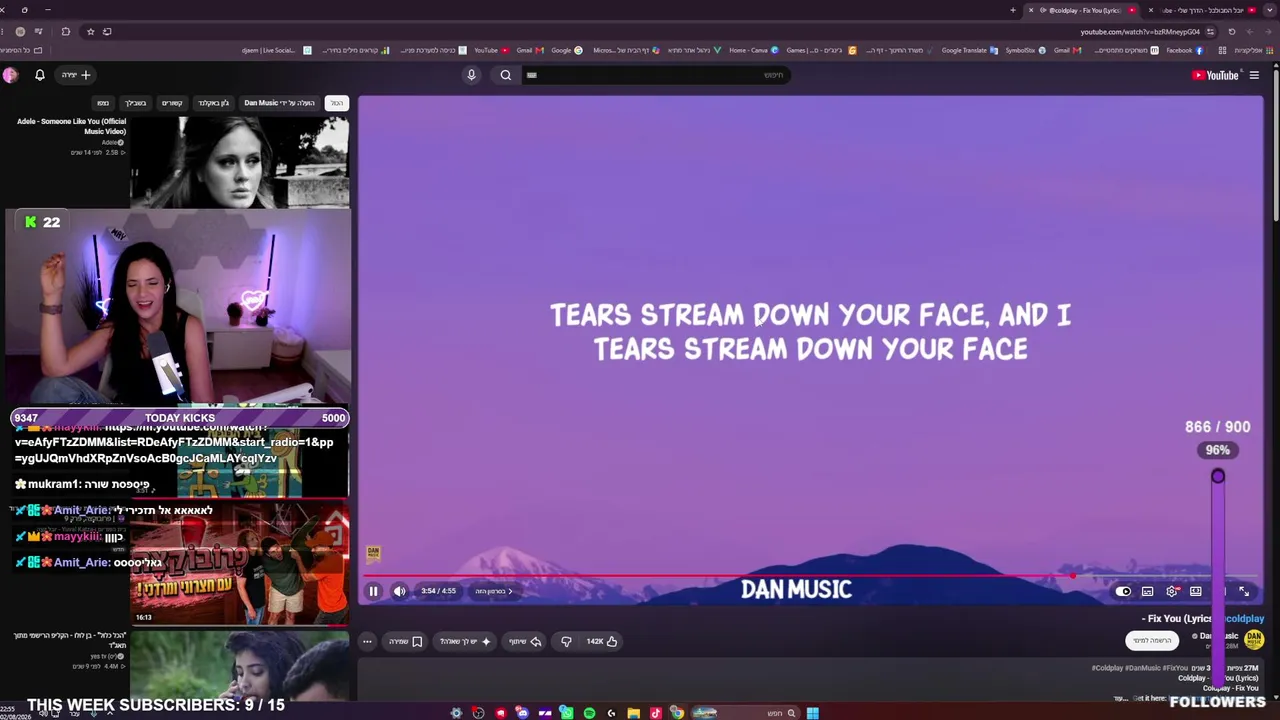This screenshot has height=720, width=1280.
Task: Open Settings gear on the taskbar
Action: (x=456, y=713)
